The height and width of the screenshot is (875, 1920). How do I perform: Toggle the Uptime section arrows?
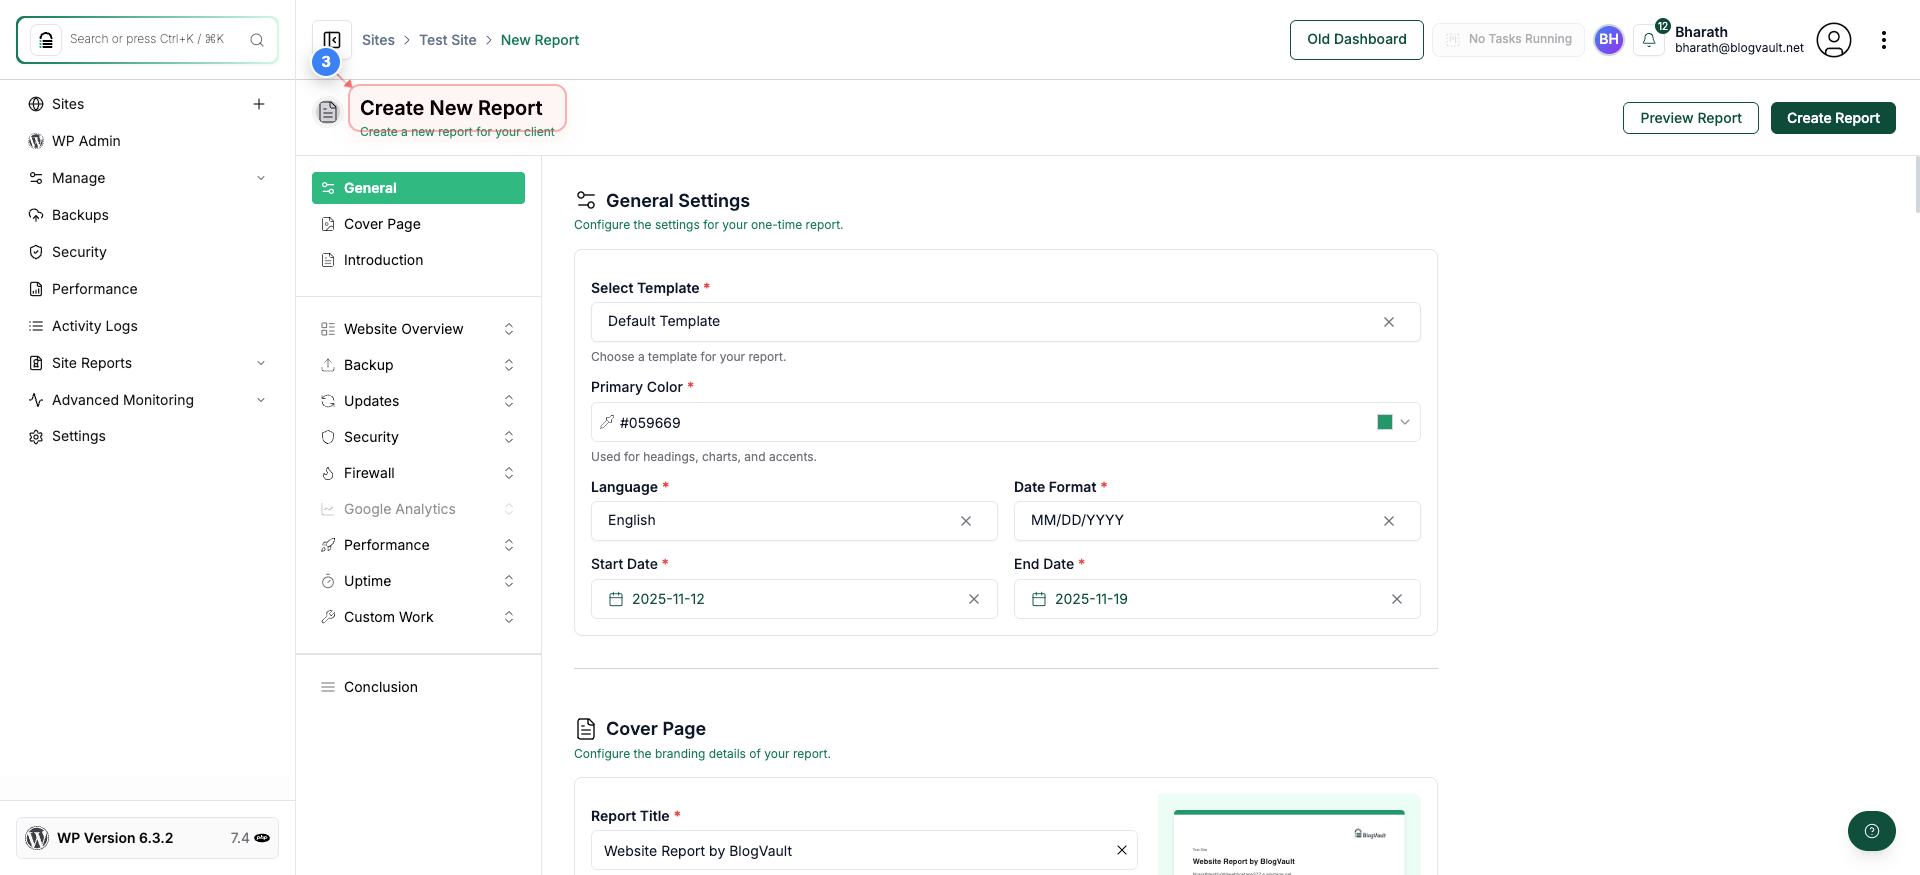tap(509, 581)
